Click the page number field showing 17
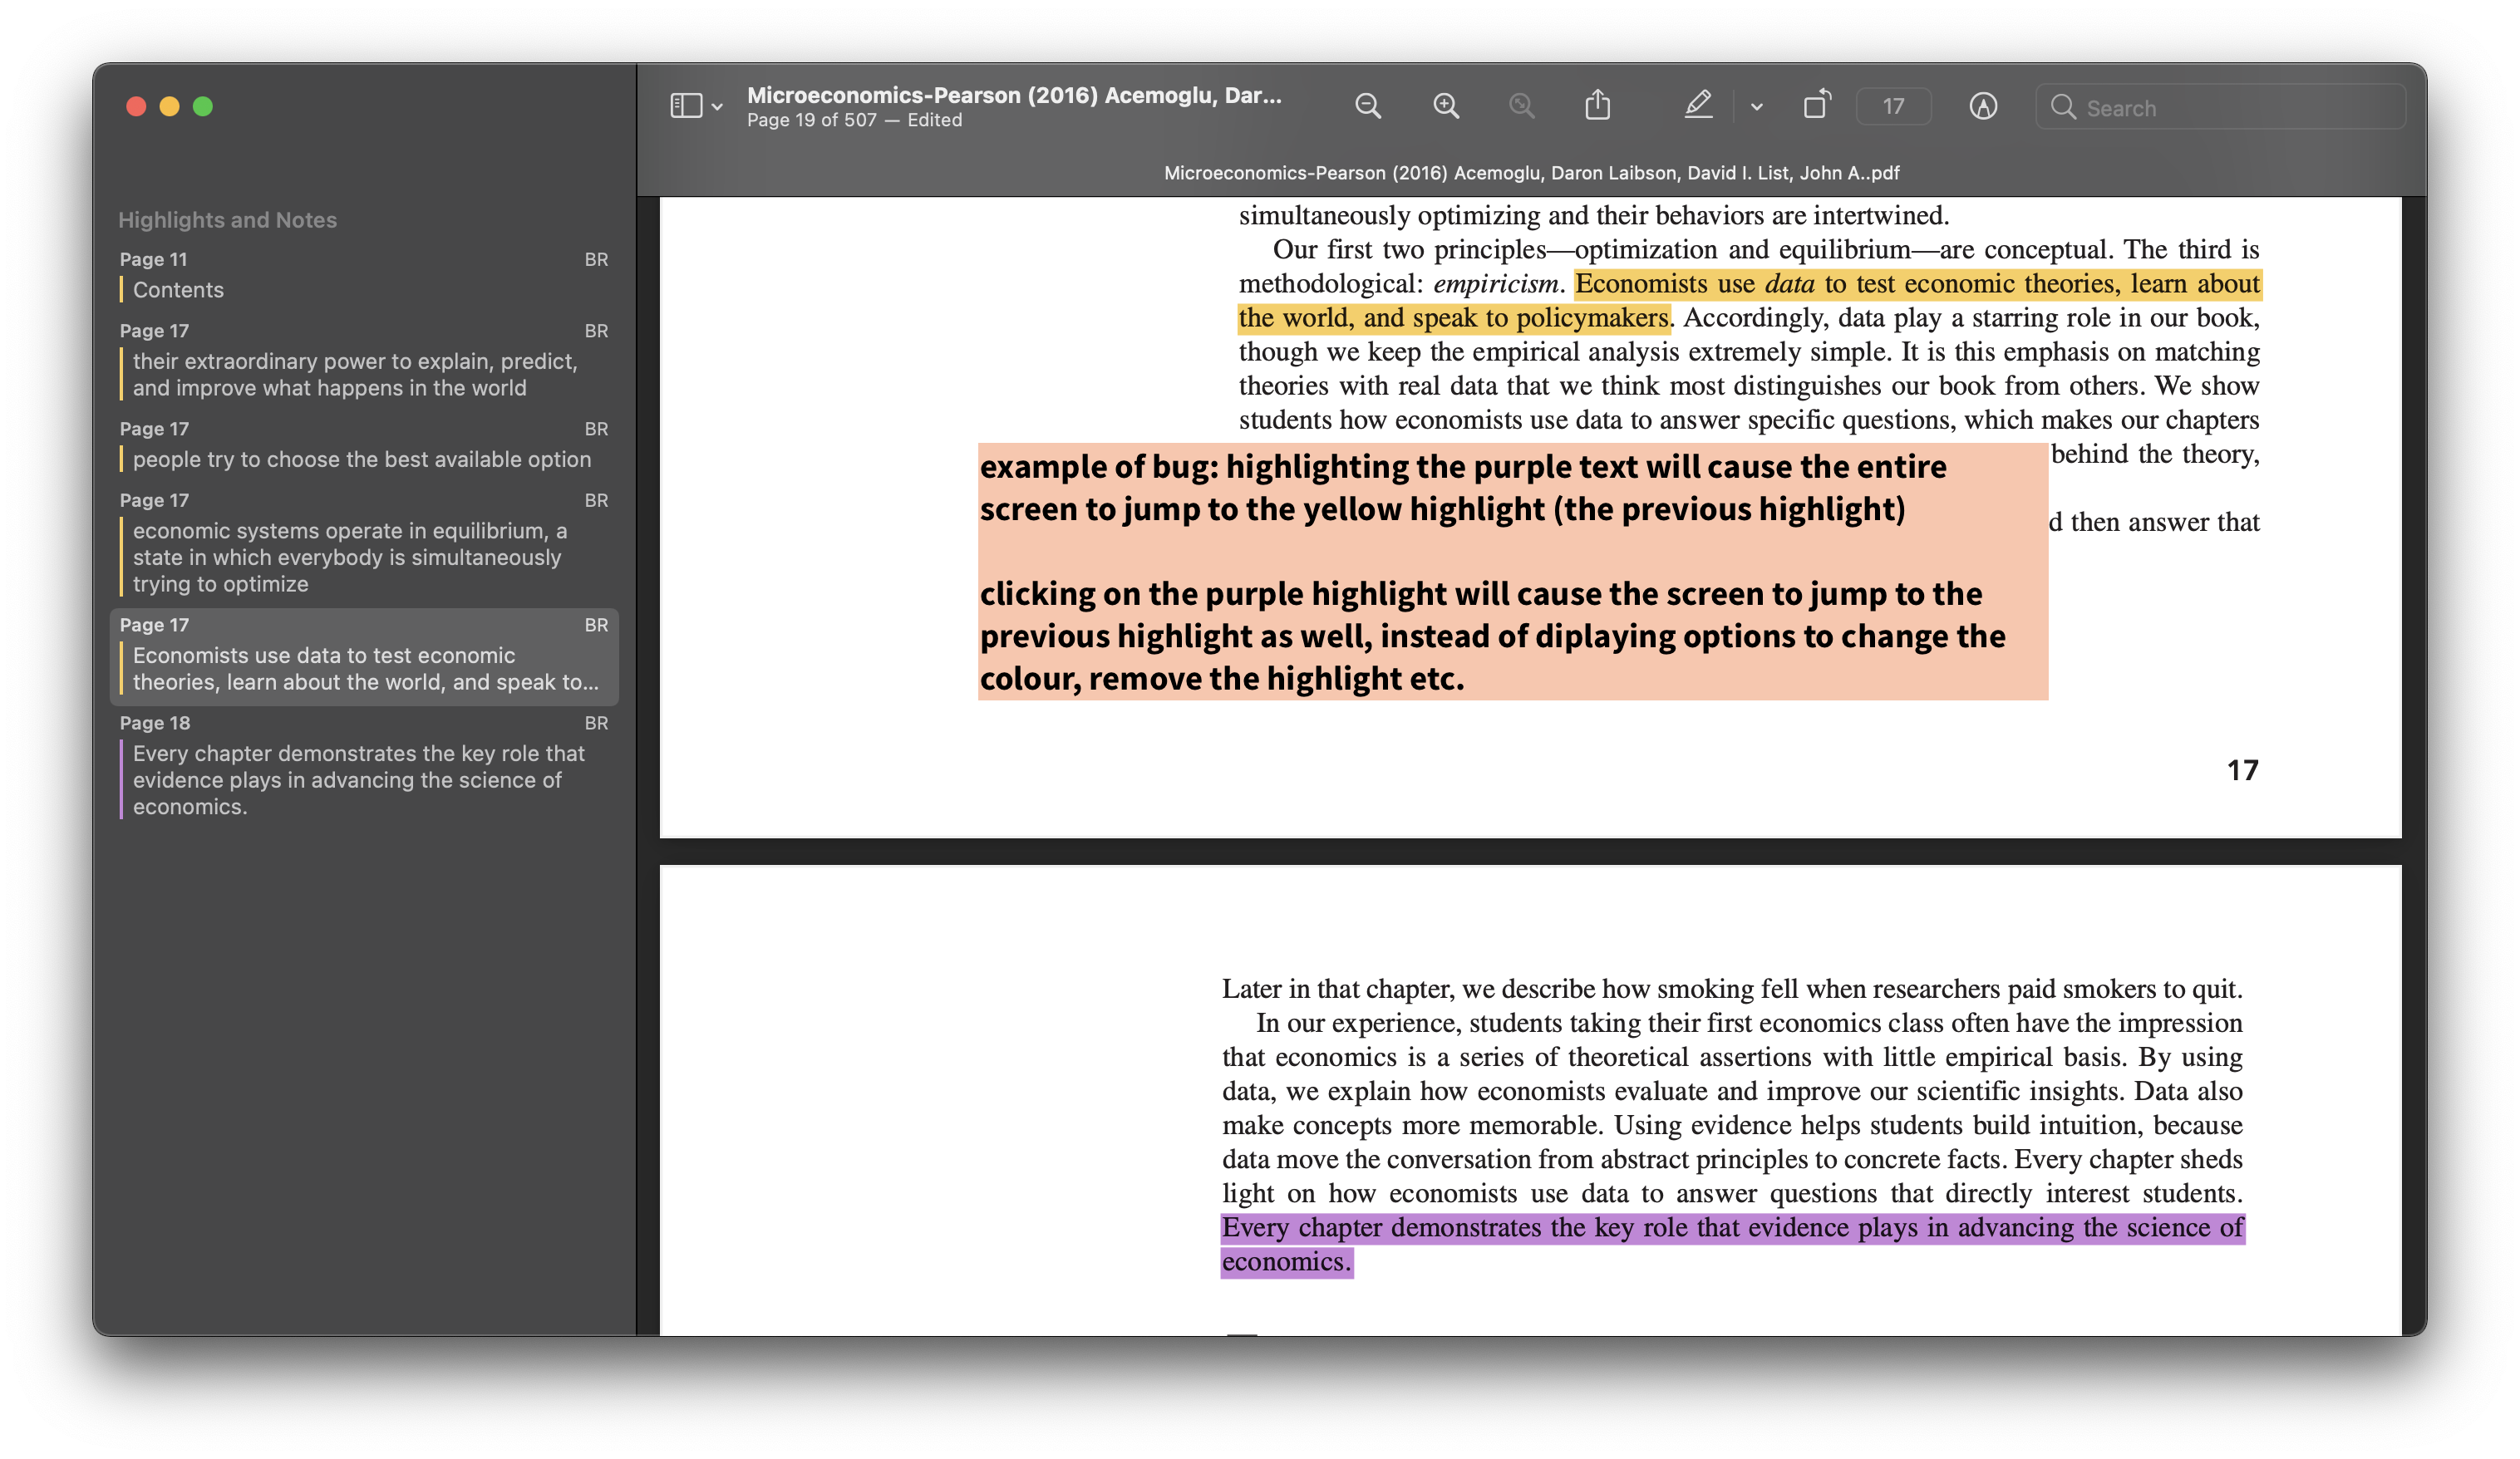 [1893, 107]
